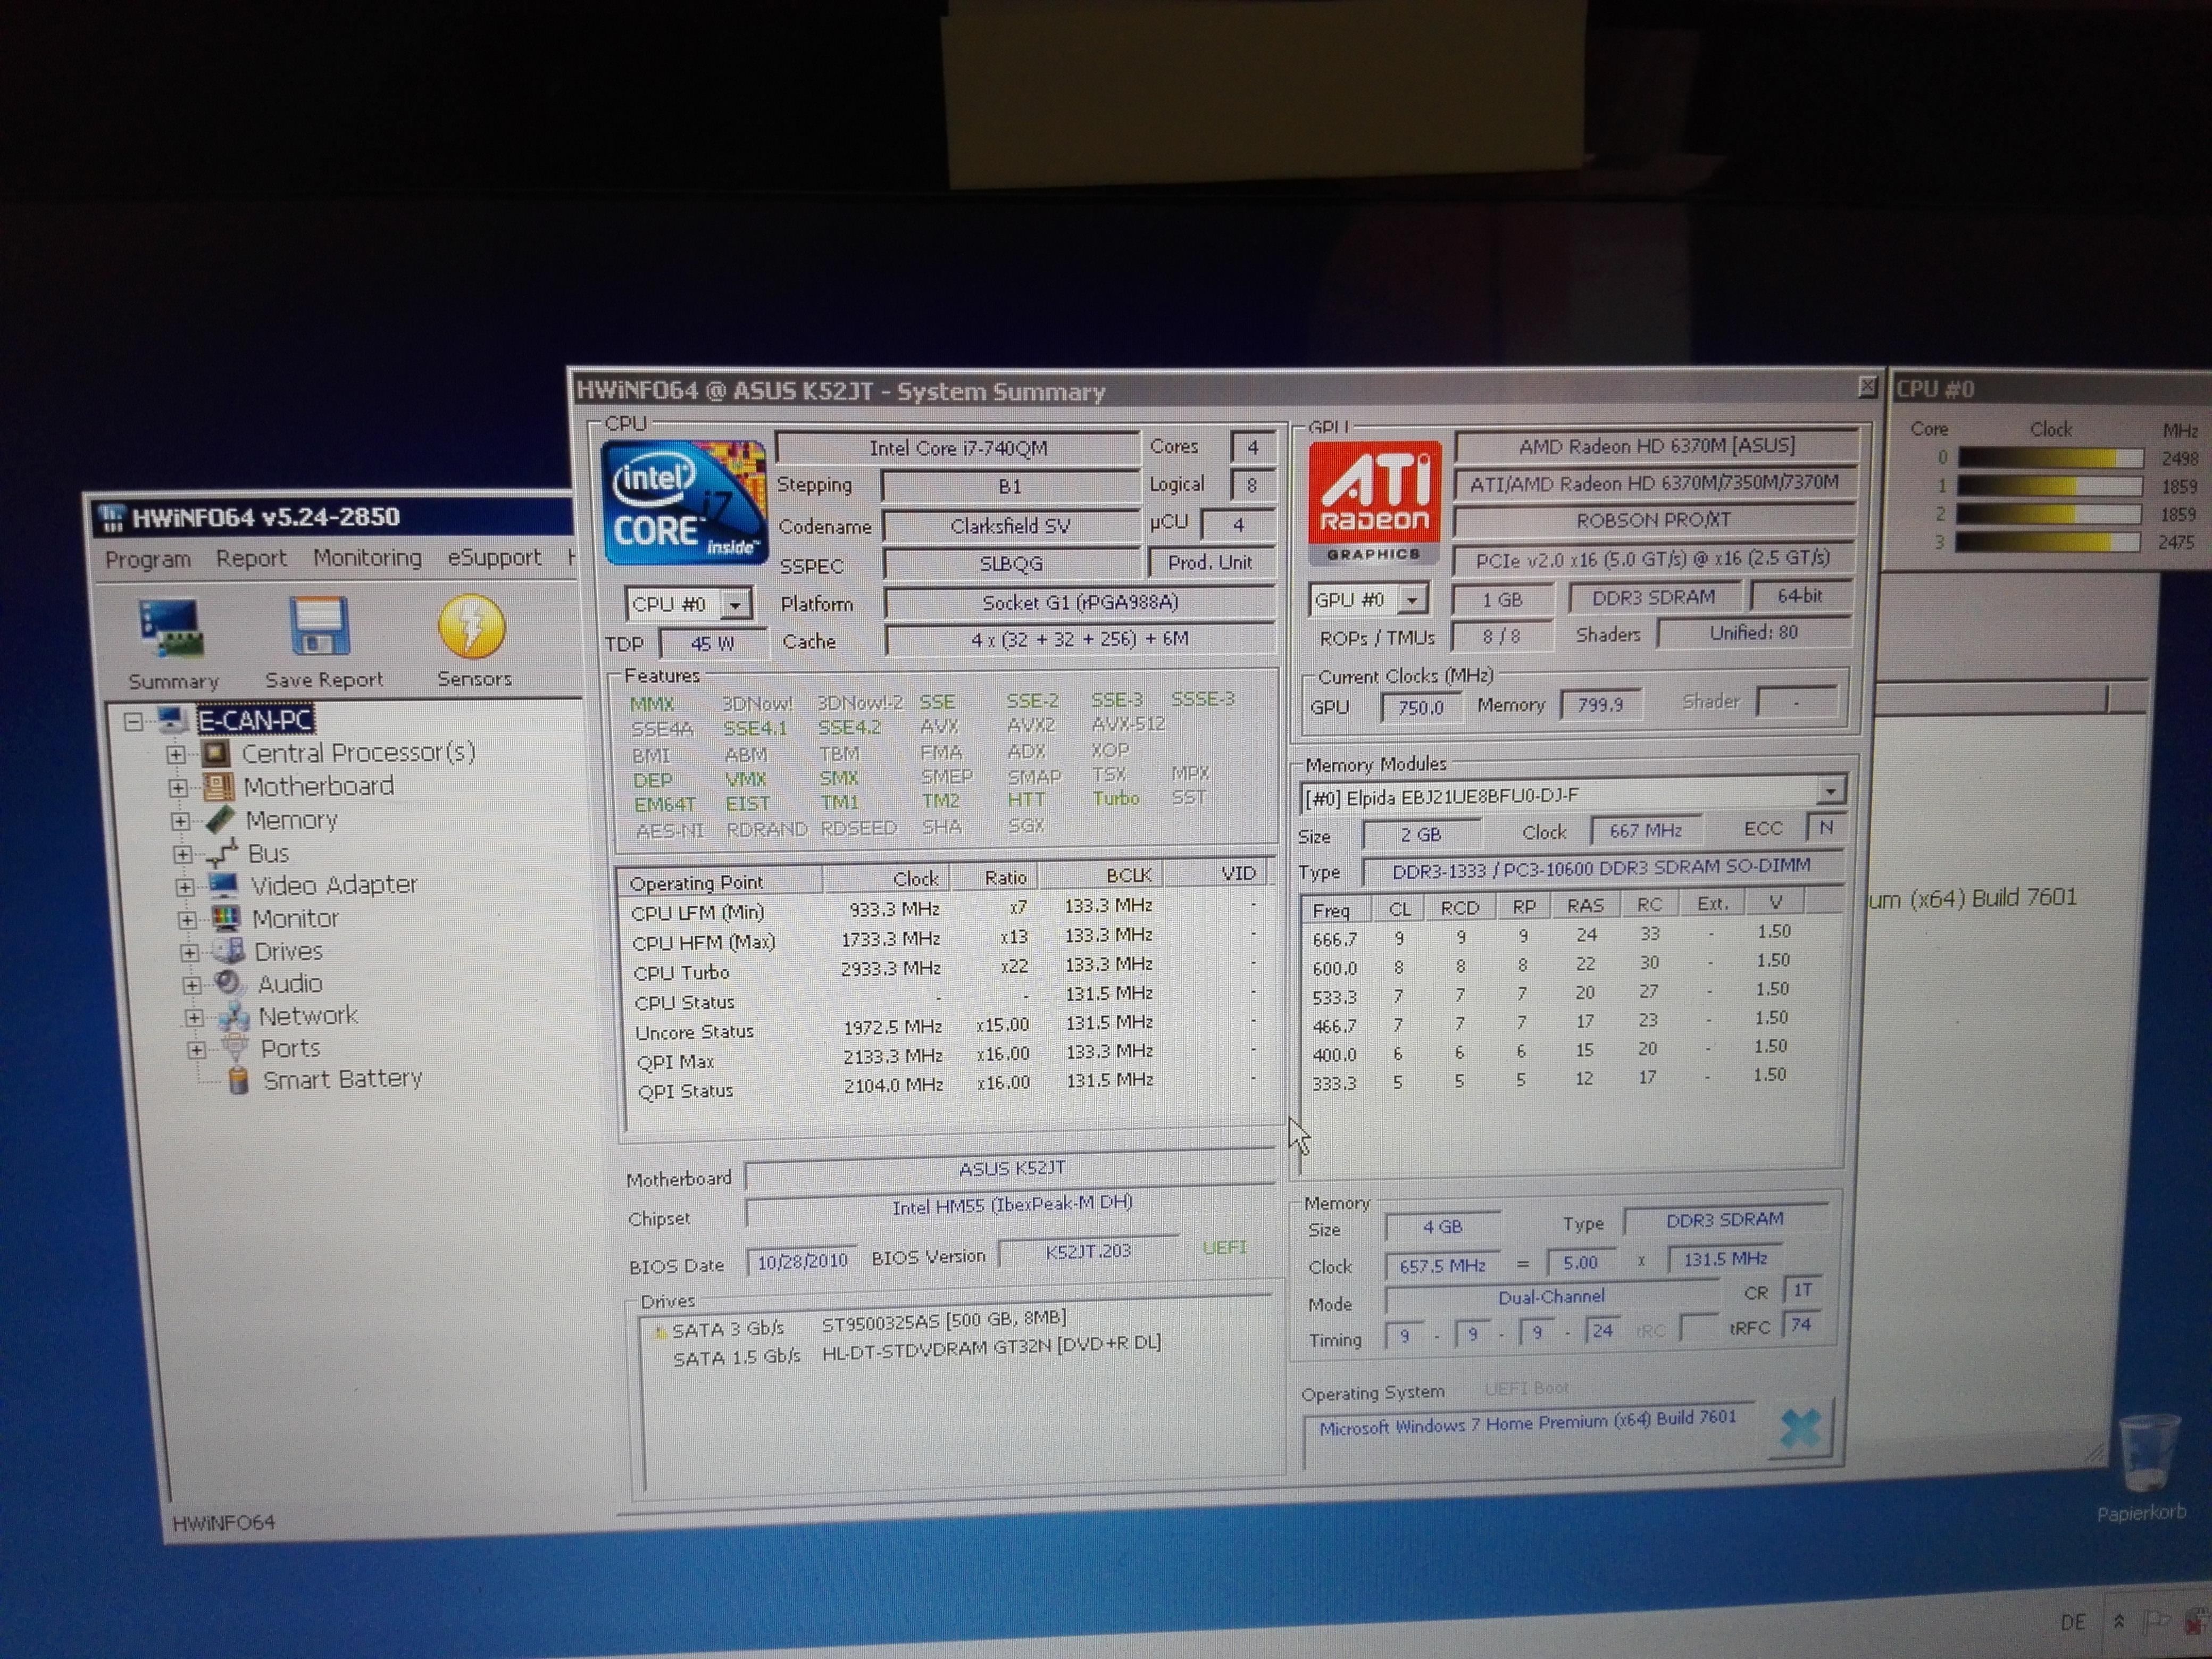Open the Summary toolbar icon

click(x=171, y=628)
